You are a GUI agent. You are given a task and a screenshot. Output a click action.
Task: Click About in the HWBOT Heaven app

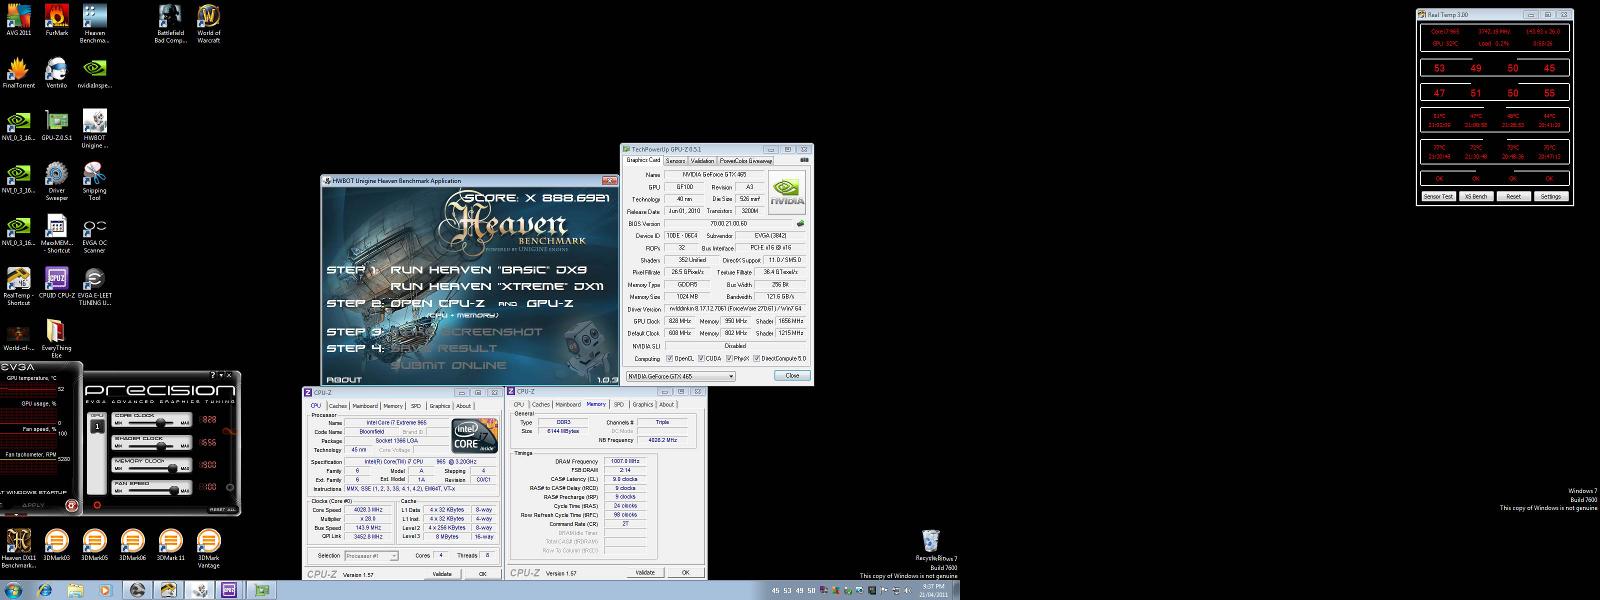pos(342,379)
